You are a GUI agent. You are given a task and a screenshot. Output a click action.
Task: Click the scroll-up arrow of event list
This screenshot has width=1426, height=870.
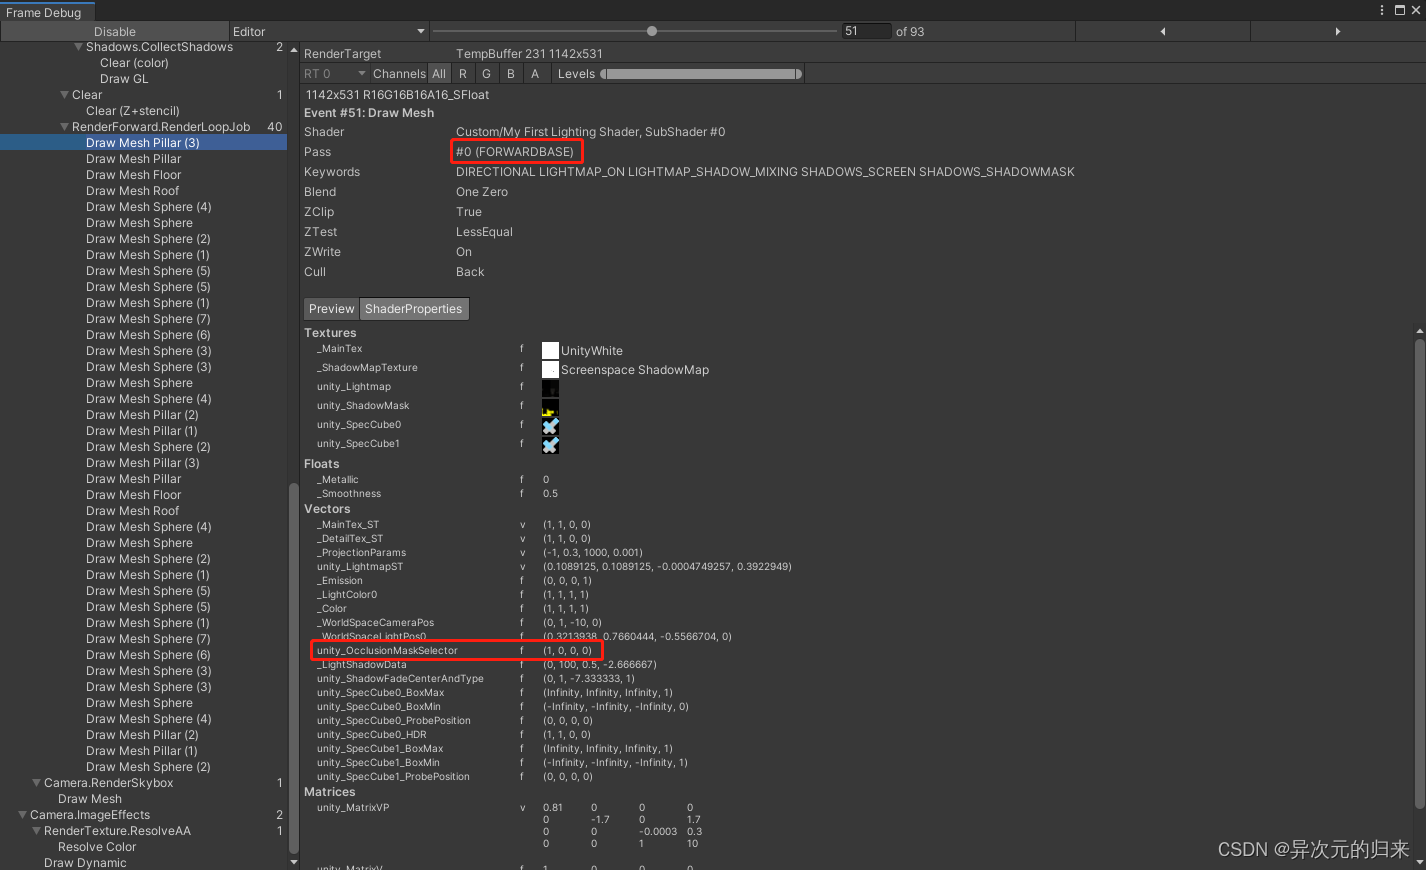(x=294, y=48)
